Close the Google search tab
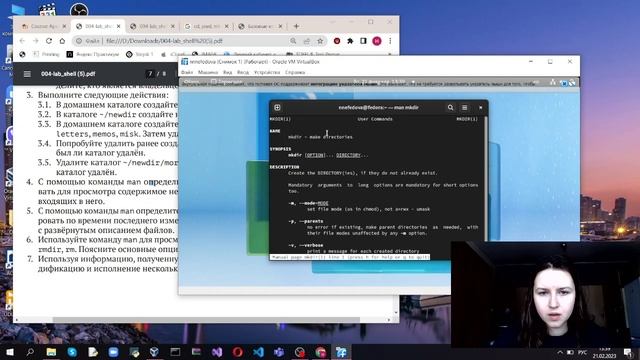The height and width of the screenshot is (360, 640). (x=227, y=26)
